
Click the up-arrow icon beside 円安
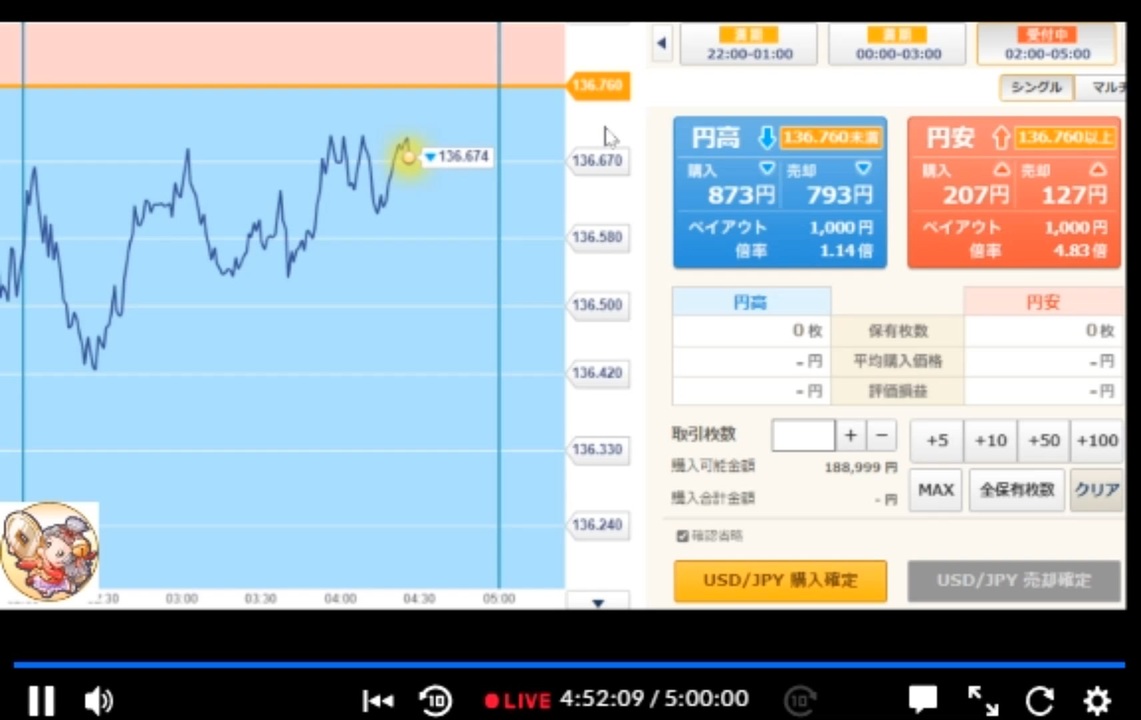pos(1001,137)
